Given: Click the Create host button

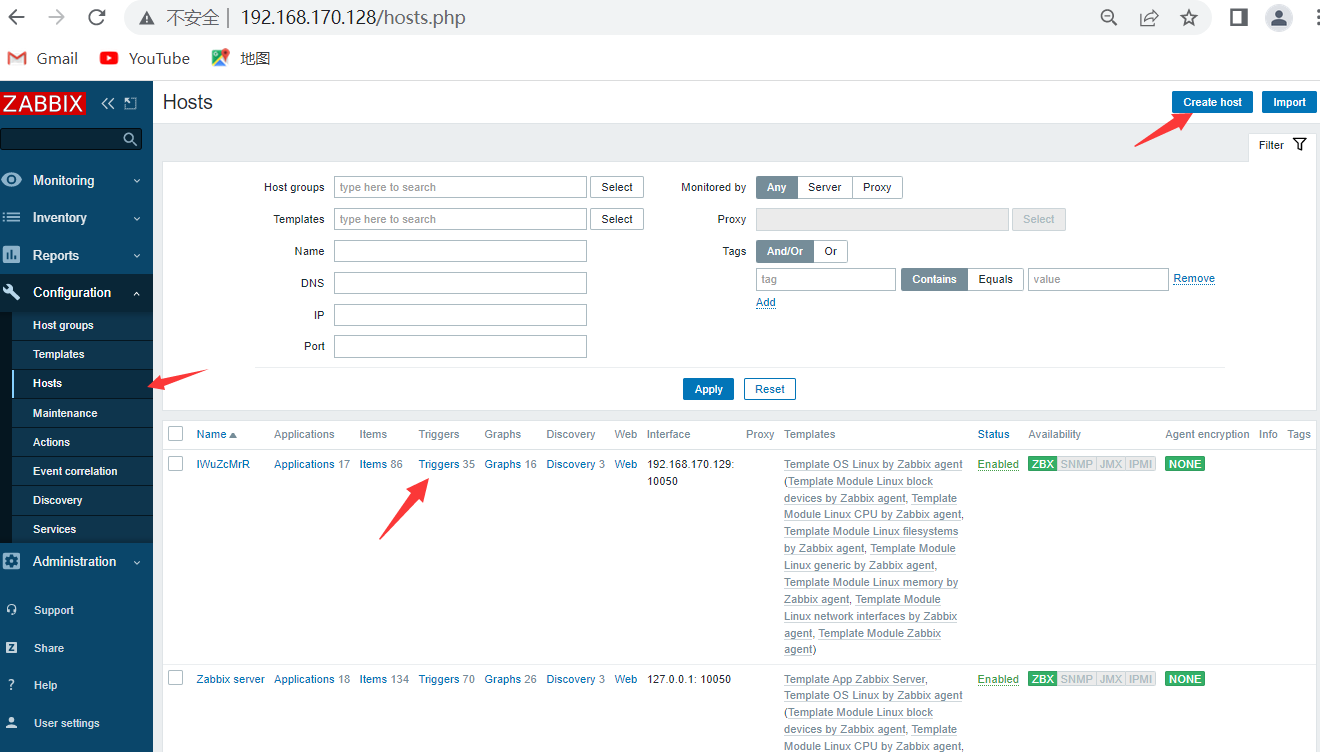Looking at the screenshot, I should (x=1212, y=102).
